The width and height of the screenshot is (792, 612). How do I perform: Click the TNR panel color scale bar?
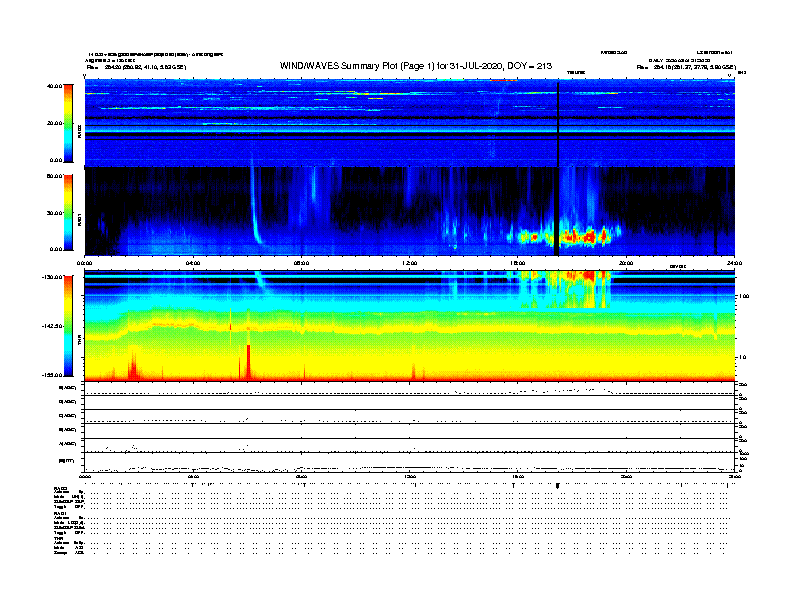coord(68,326)
